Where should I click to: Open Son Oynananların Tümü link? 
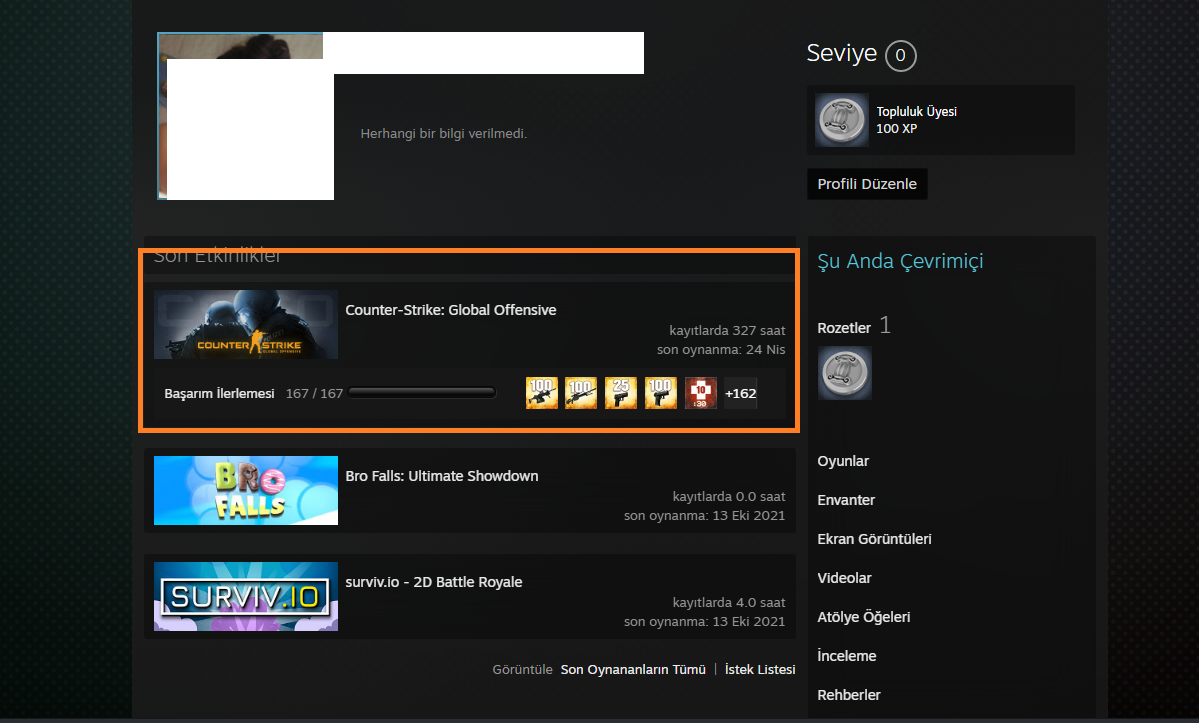[632, 670]
